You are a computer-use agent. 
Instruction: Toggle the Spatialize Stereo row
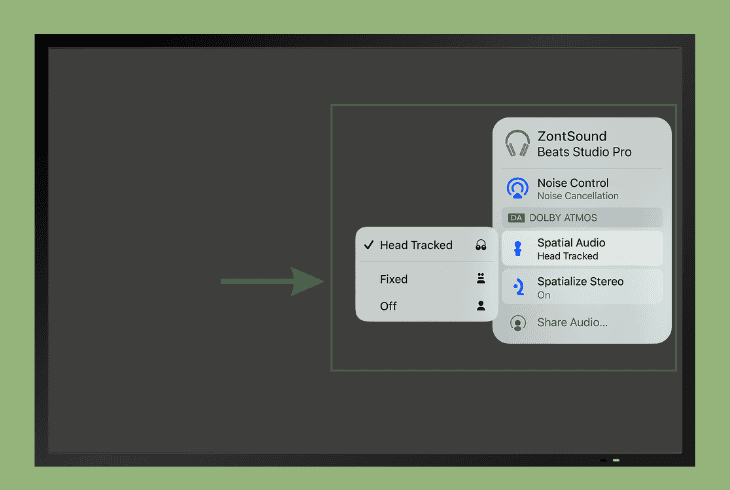582,287
